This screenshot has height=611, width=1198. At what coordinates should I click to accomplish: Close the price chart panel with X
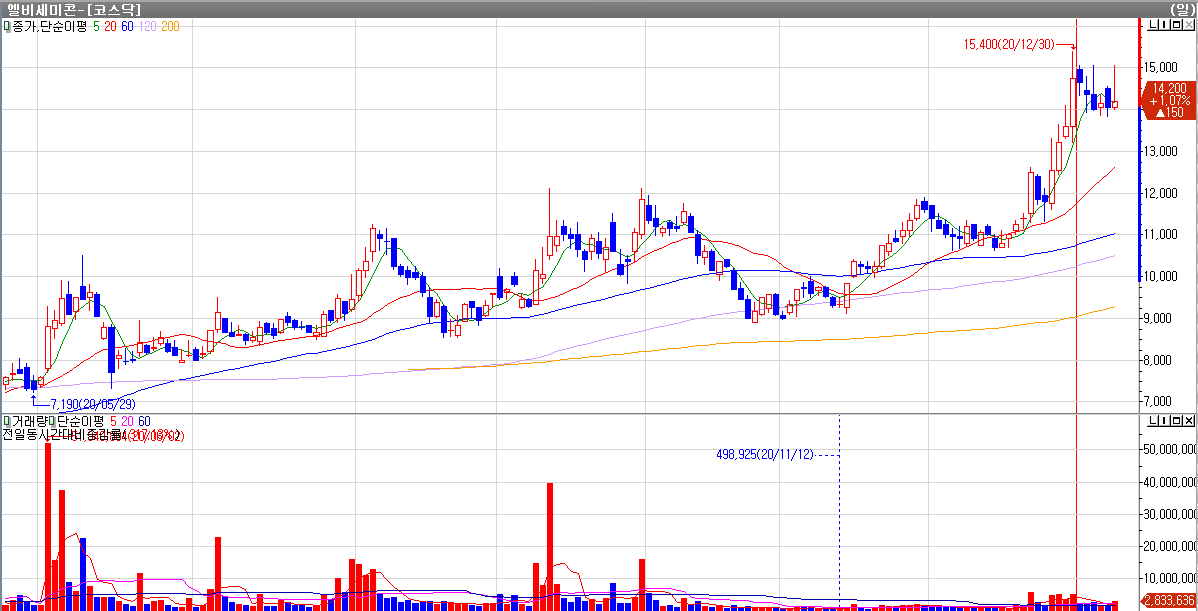1188,24
